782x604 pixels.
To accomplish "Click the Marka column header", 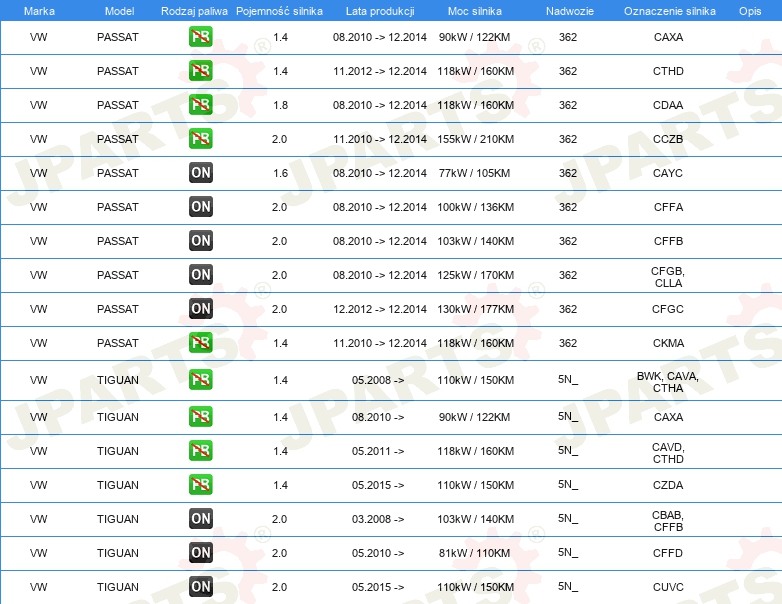I will (x=39, y=11).
